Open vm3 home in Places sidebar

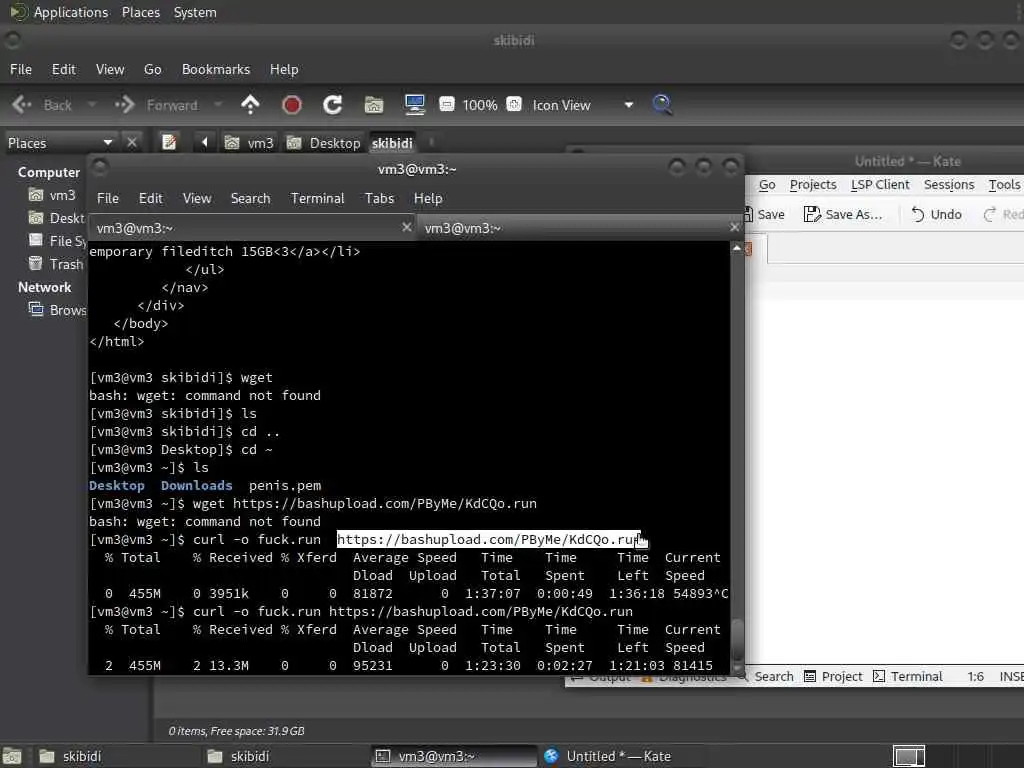pyautogui.click(x=52, y=195)
